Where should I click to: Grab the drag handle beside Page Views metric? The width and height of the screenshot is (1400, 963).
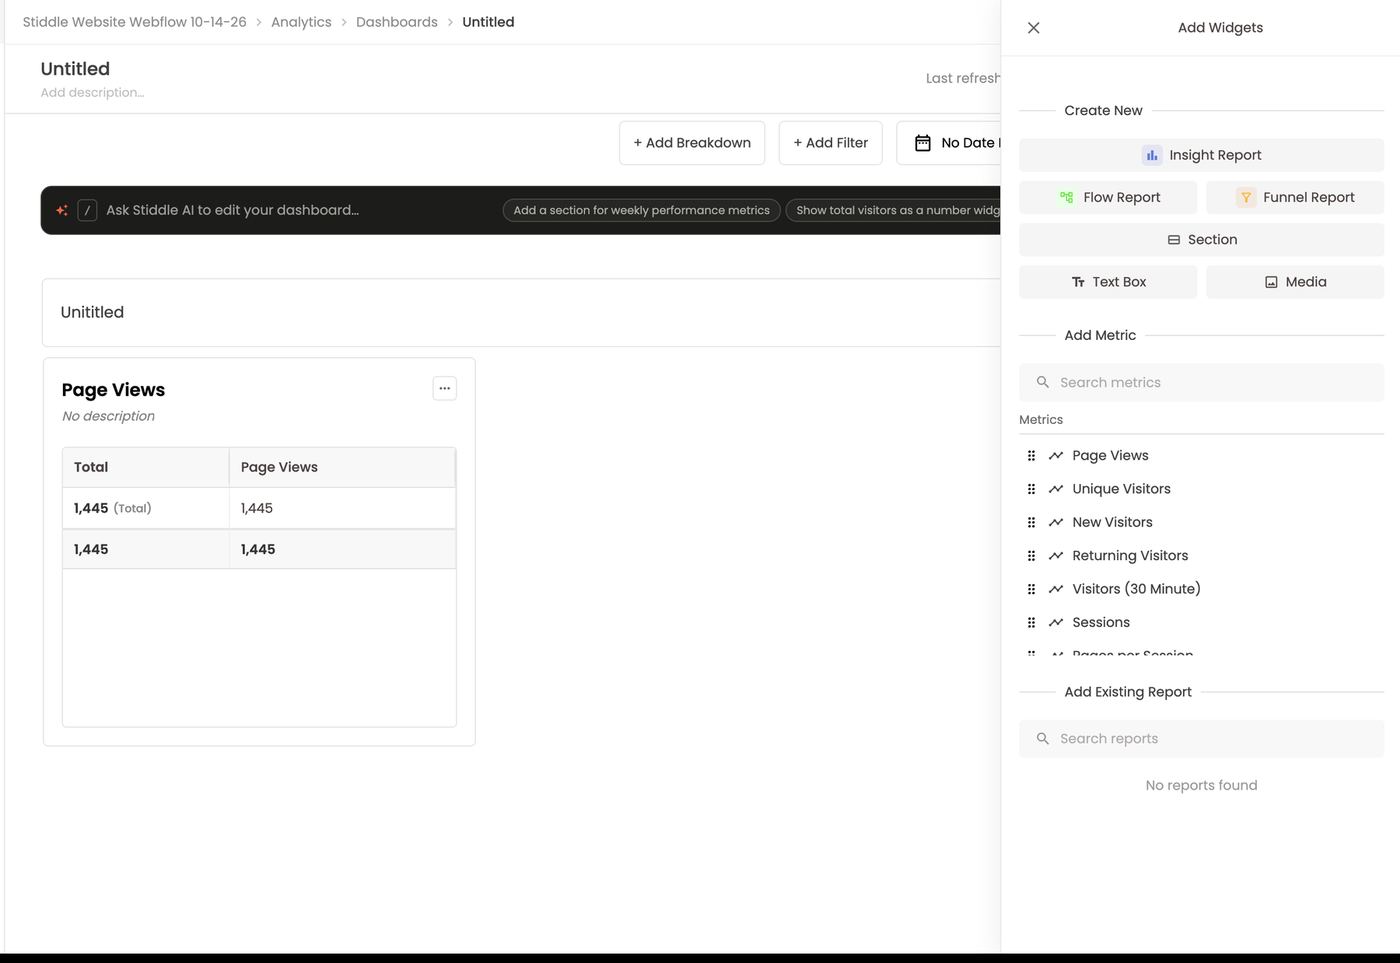tap(1031, 455)
